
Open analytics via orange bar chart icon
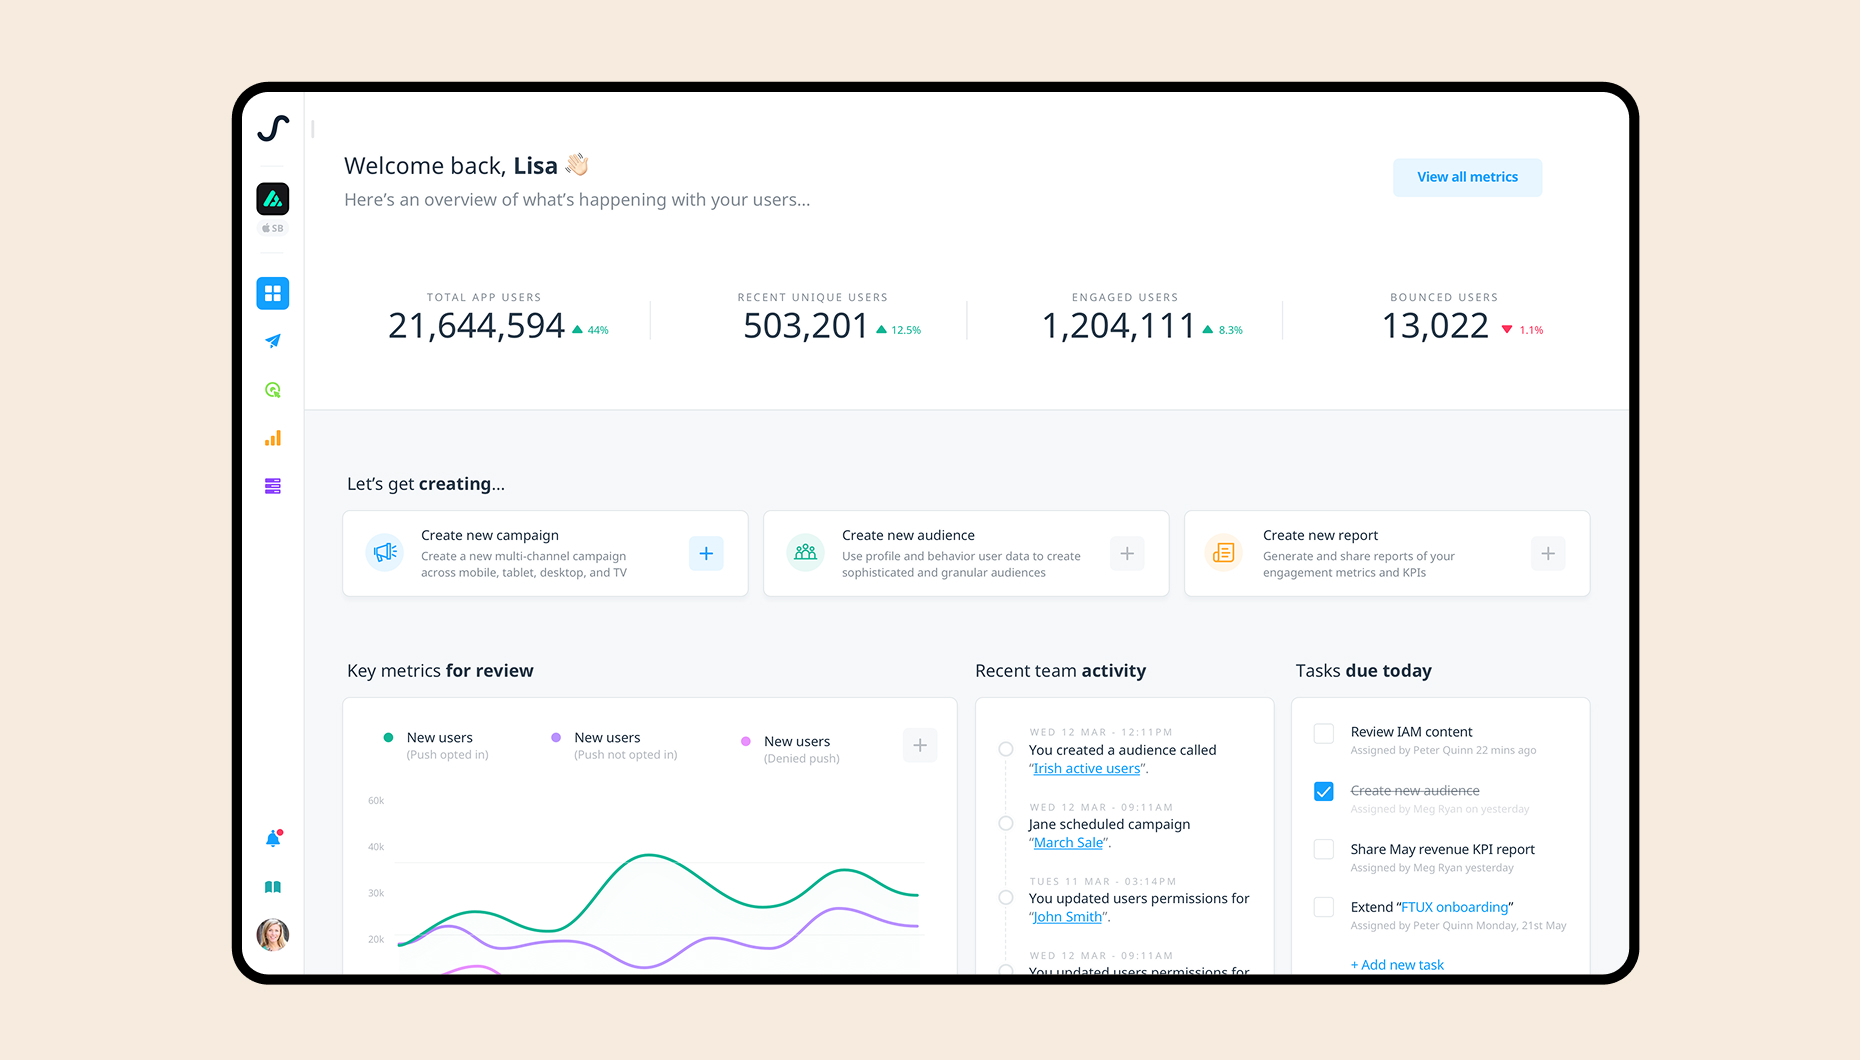[273, 438]
